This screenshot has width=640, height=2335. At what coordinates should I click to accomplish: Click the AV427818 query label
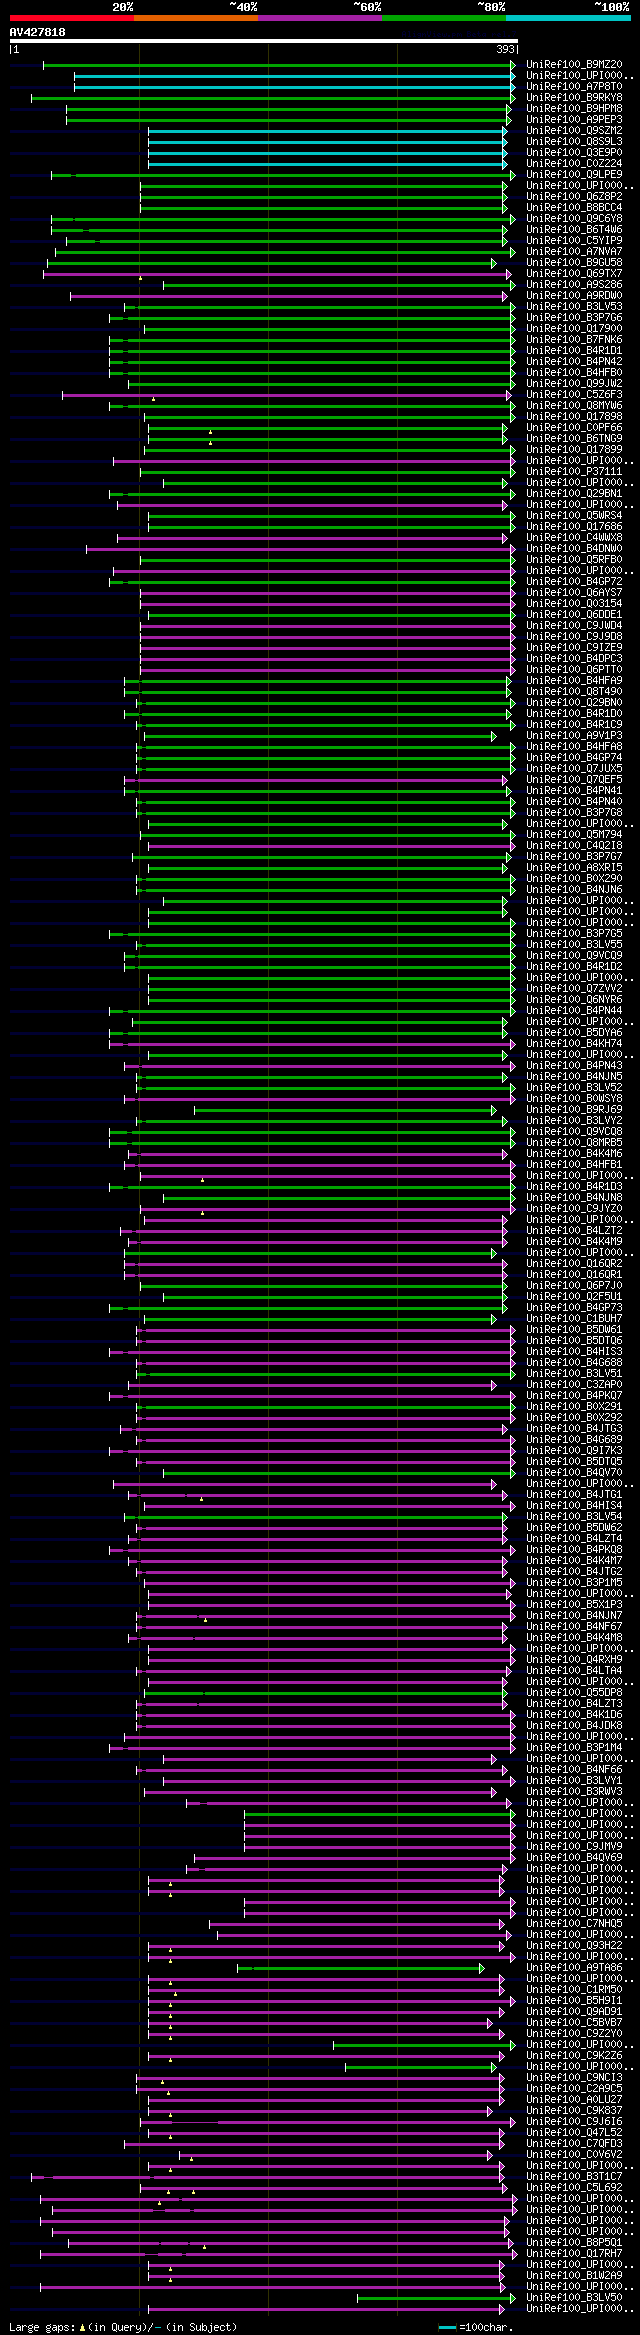click(38, 32)
